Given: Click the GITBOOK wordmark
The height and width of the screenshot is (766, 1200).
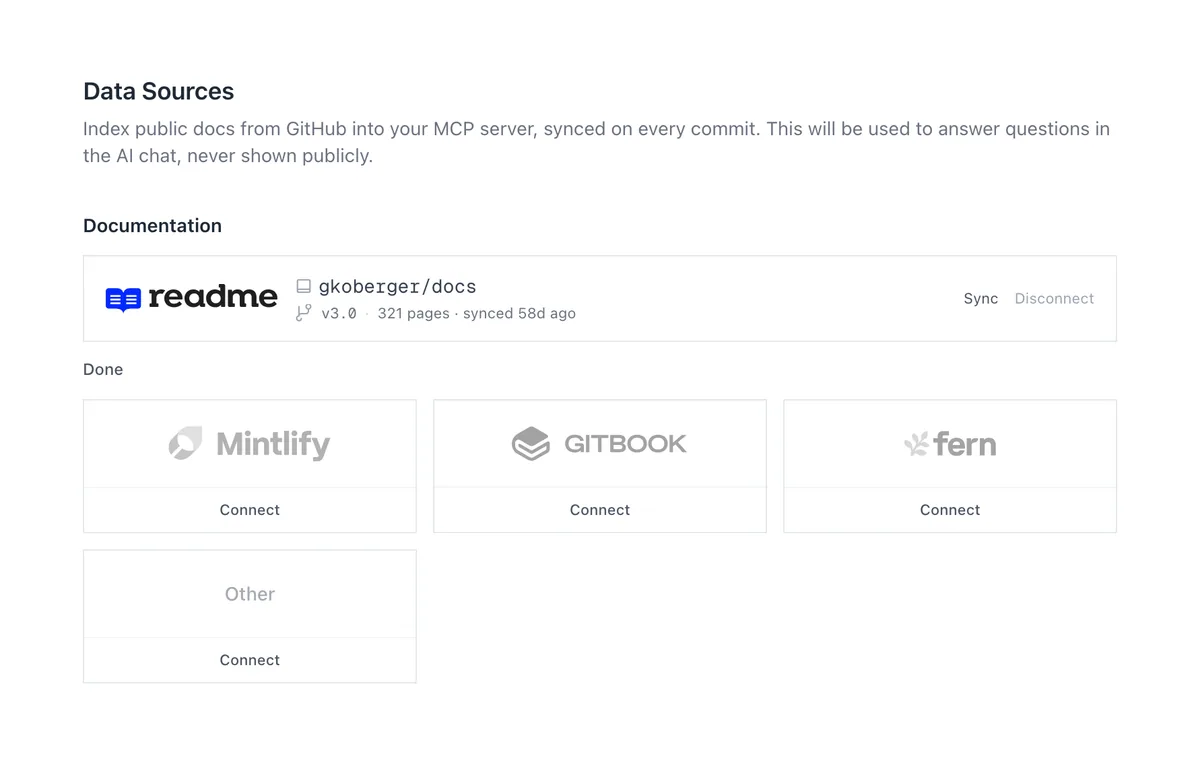Looking at the screenshot, I should click(x=626, y=443).
